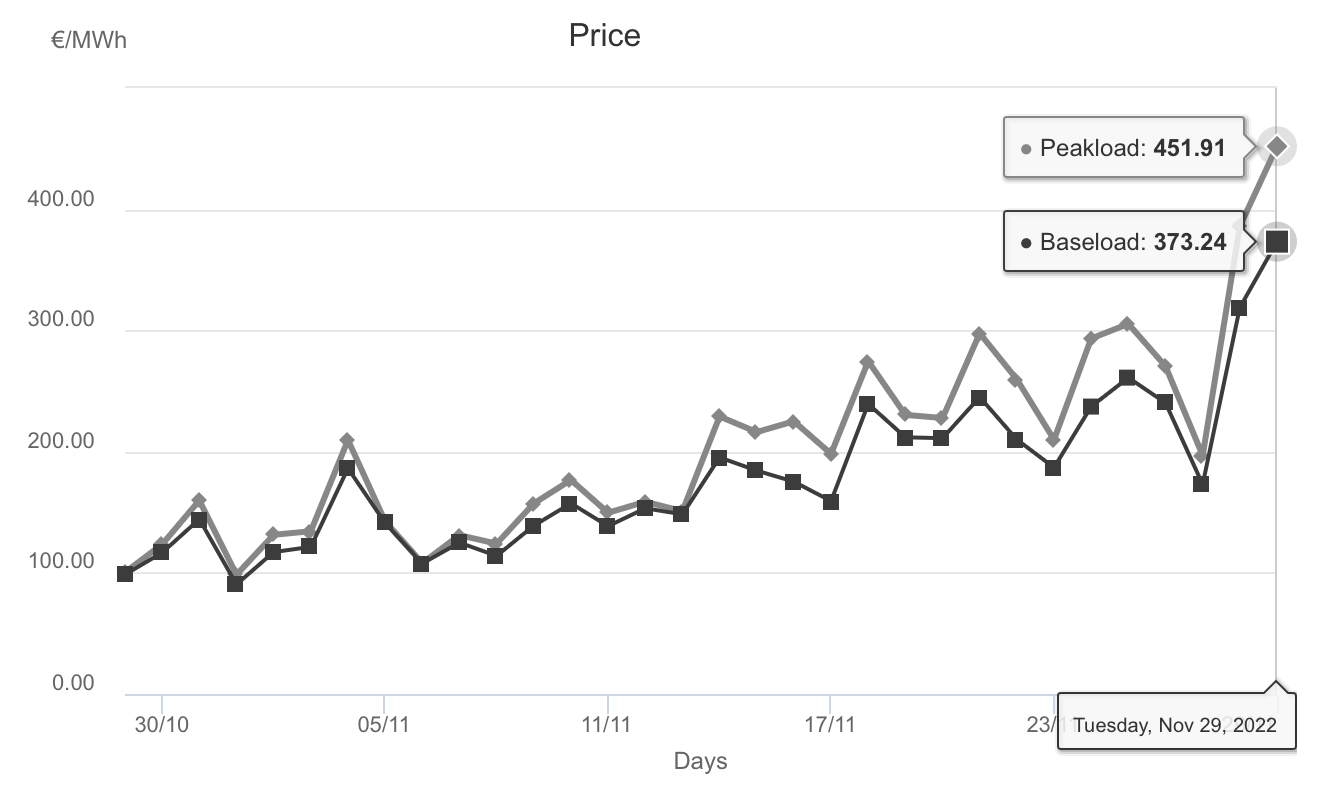This screenshot has height=785, width=1335.
Task: Select the Baseload square marker for 28/11
Action: [1239, 308]
